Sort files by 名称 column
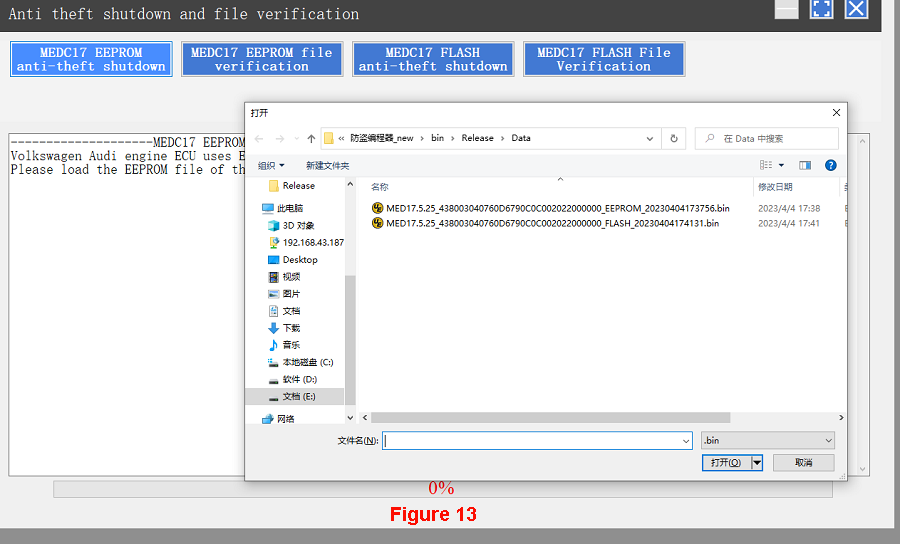900x544 pixels. (380, 187)
